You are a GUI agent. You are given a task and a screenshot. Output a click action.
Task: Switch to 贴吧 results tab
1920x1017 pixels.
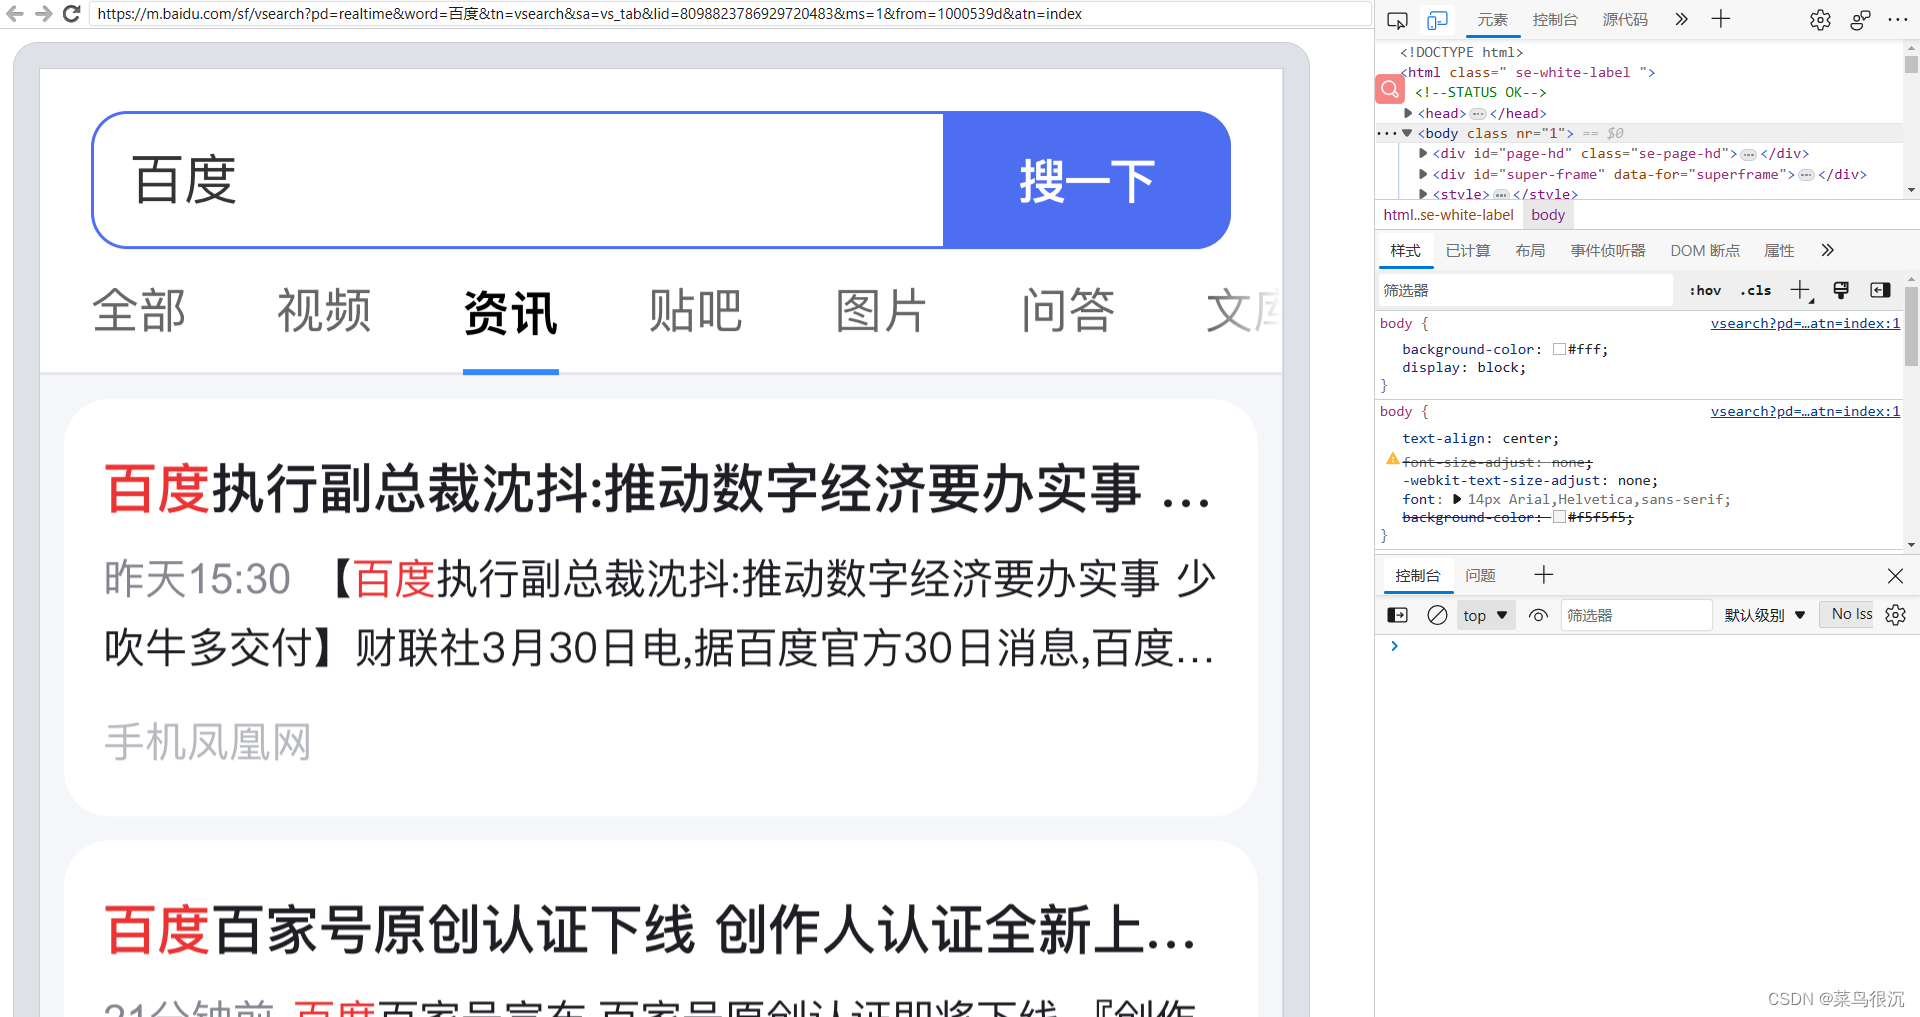(696, 311)
